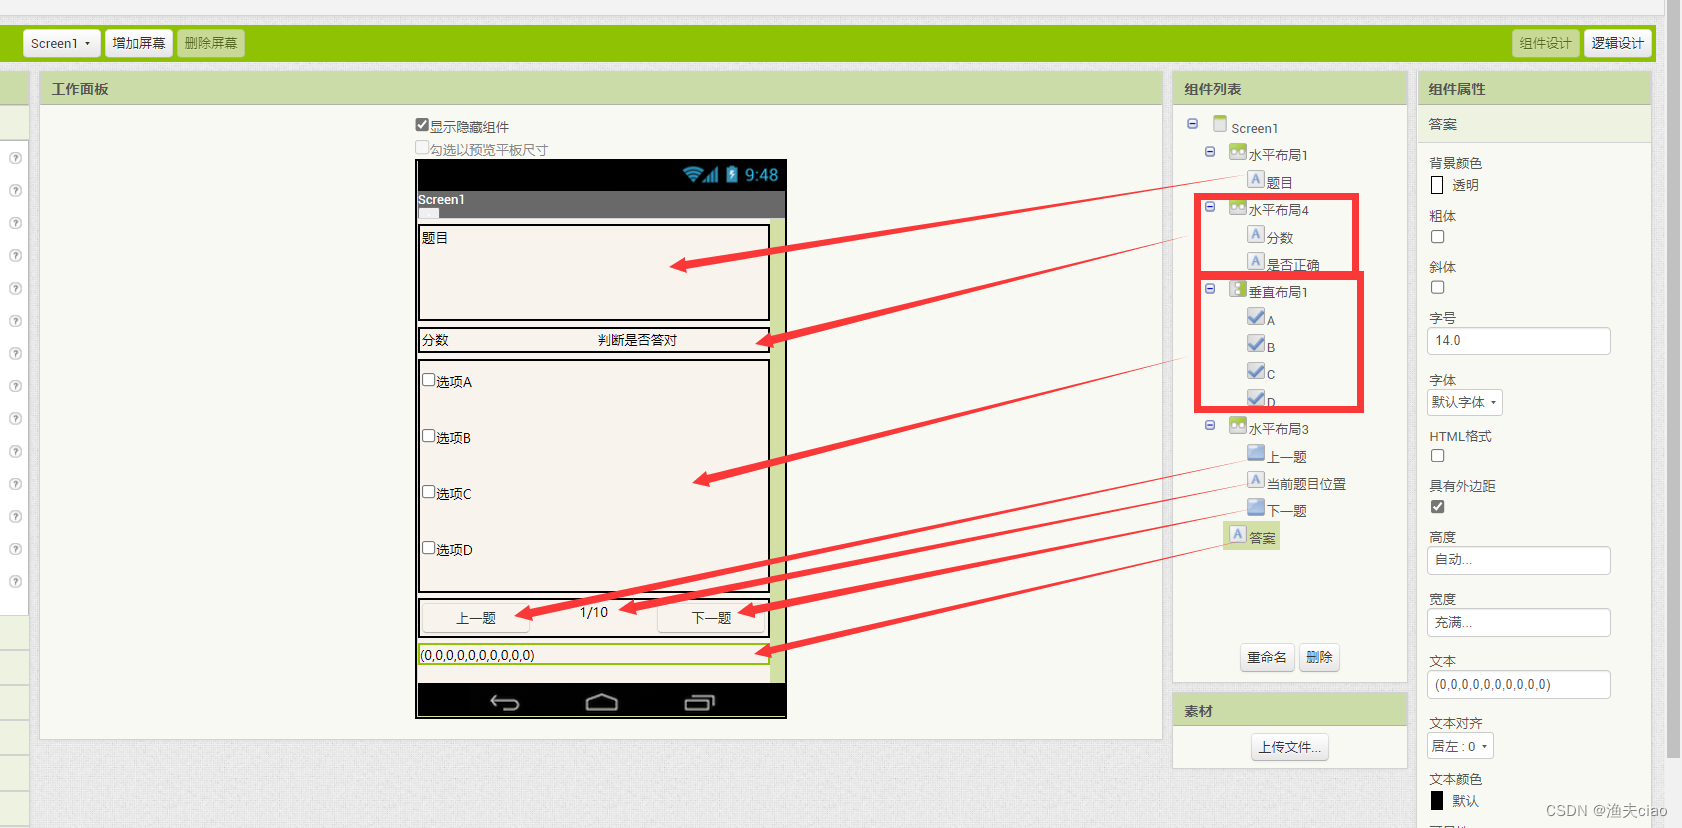Tap the phone preview back navigation icon
Viewport: 1682px width, 828px height.
point(505,703)
